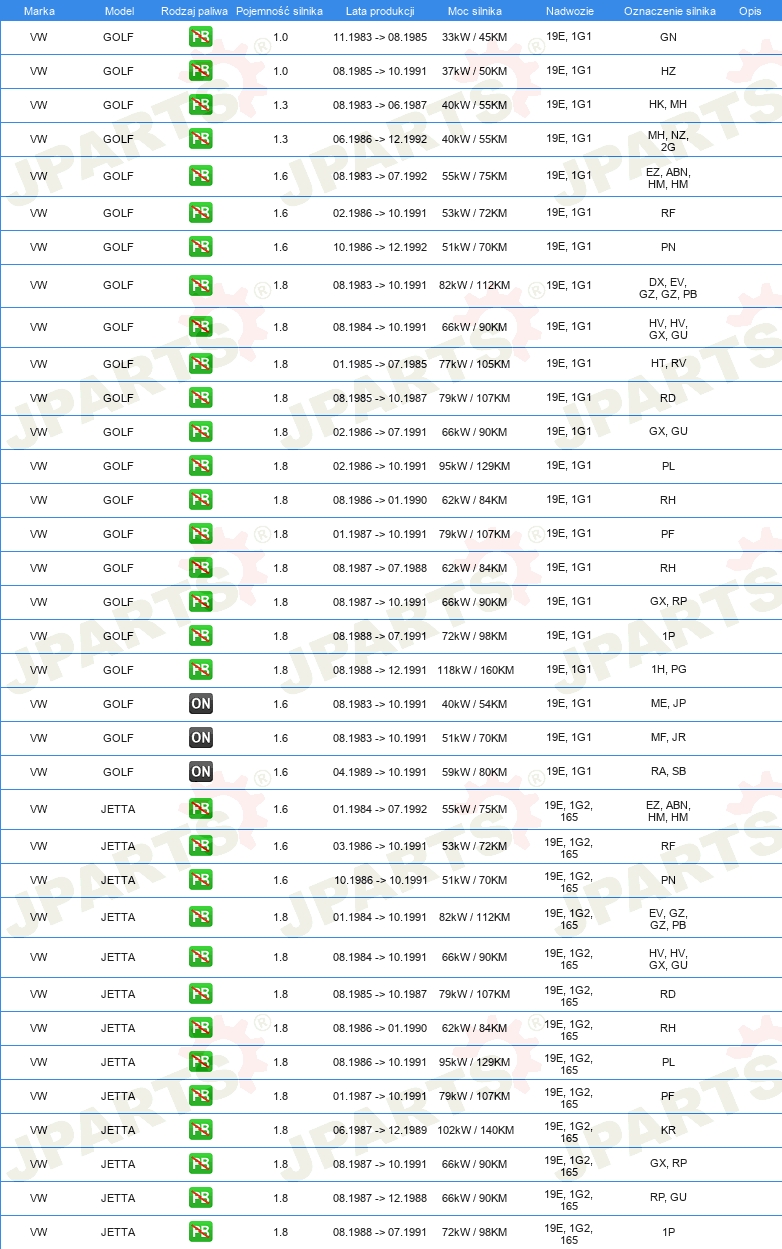The height and width of the screenshot is (1249, 782).
Task: Click the date range 01.1985 -> 07.1985
Action: click(x=380, y=364)
